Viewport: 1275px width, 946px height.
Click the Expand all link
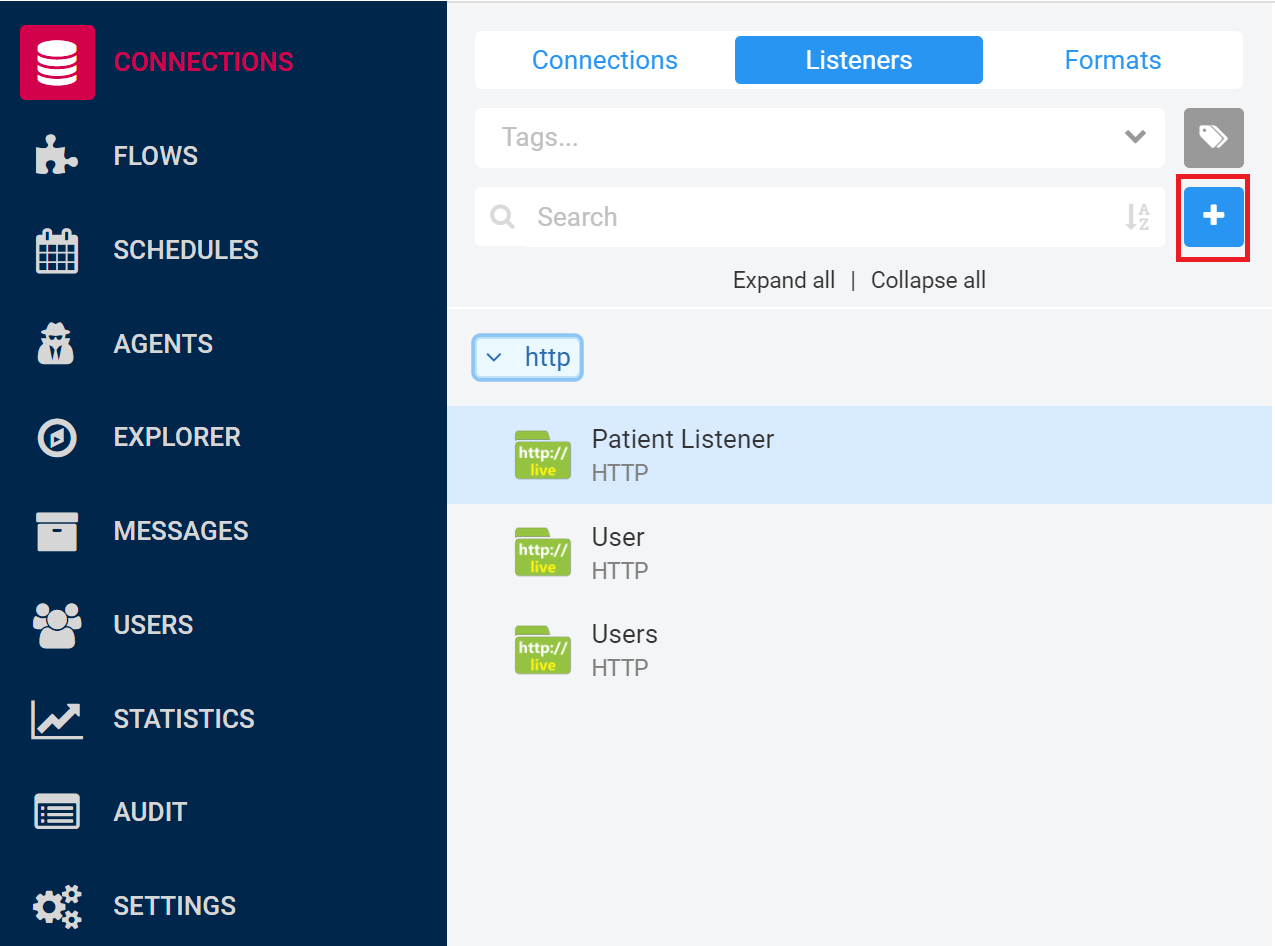[x=784, y=280]
